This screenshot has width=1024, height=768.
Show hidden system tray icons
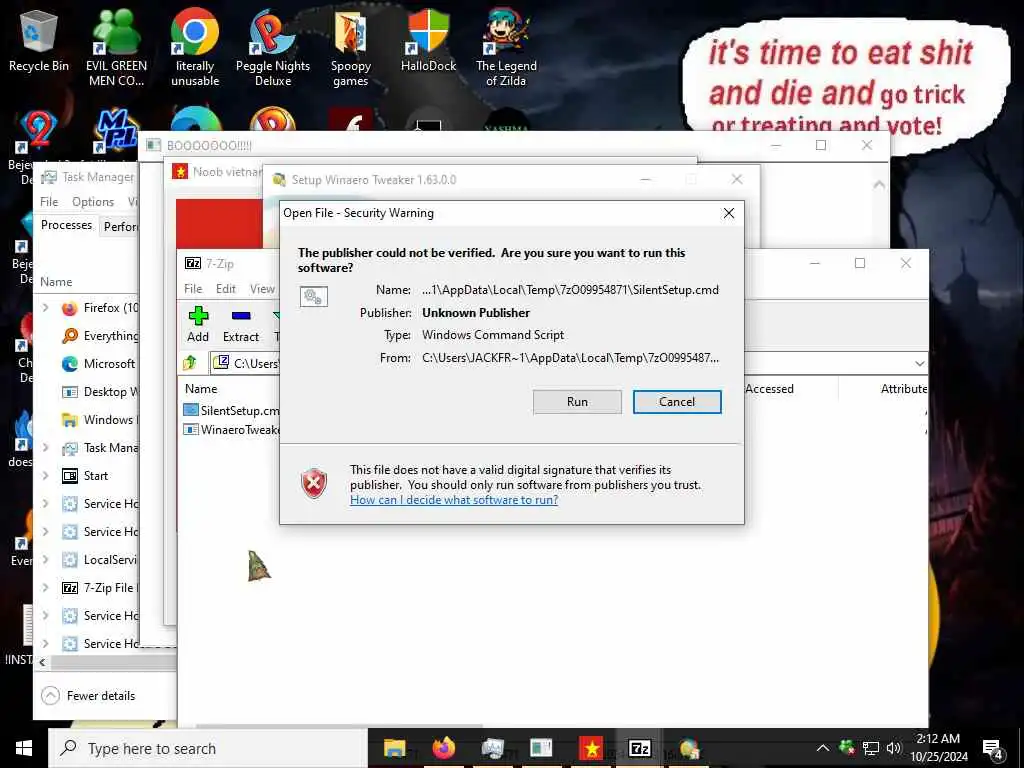pos(823,748)
